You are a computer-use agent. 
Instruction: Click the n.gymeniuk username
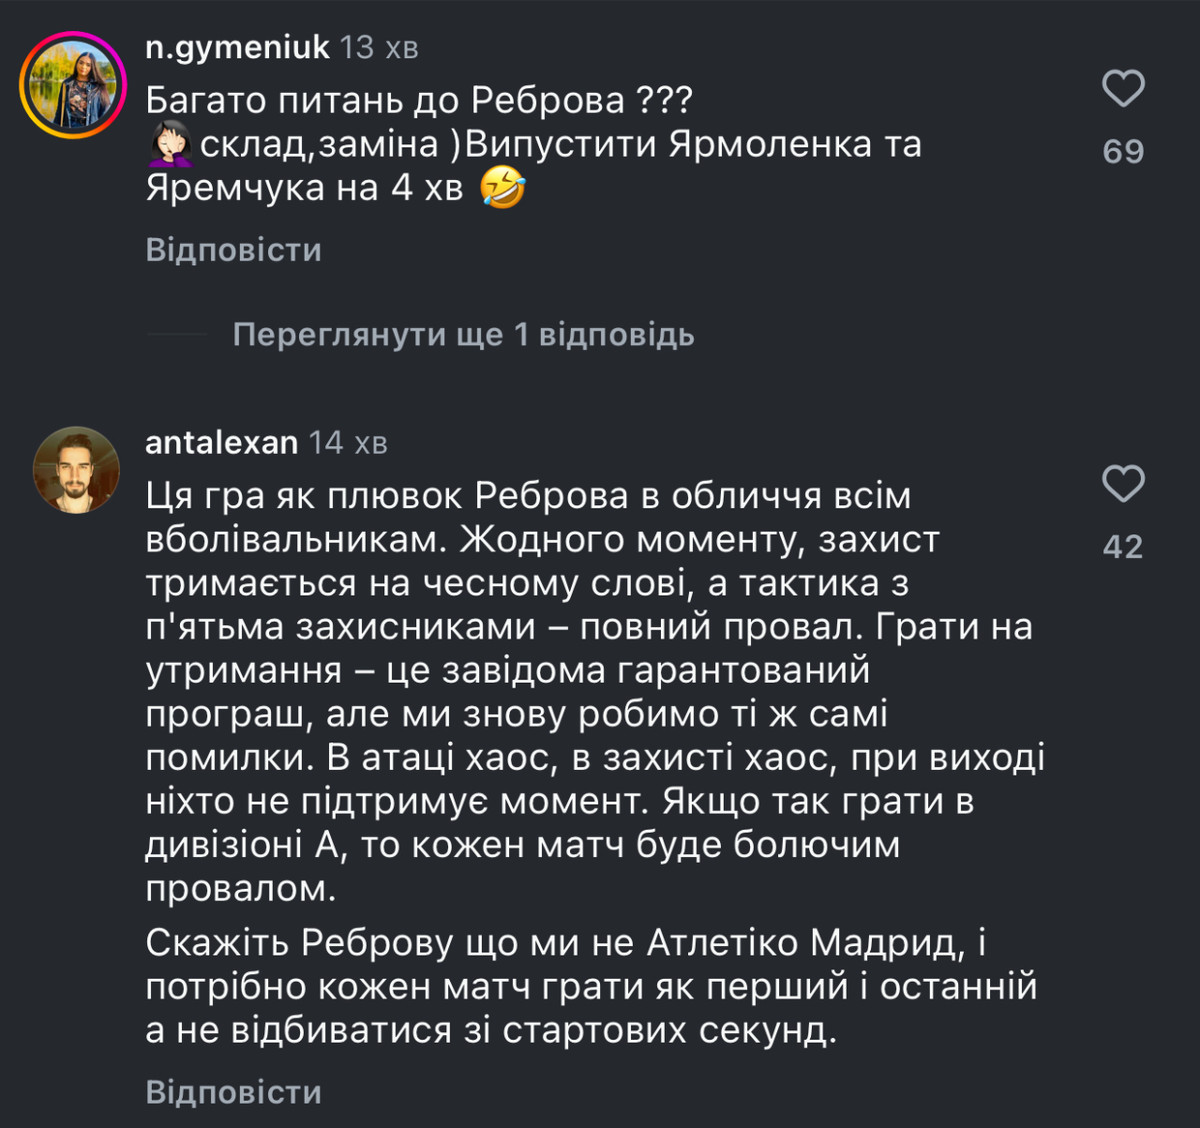(237, 47)
